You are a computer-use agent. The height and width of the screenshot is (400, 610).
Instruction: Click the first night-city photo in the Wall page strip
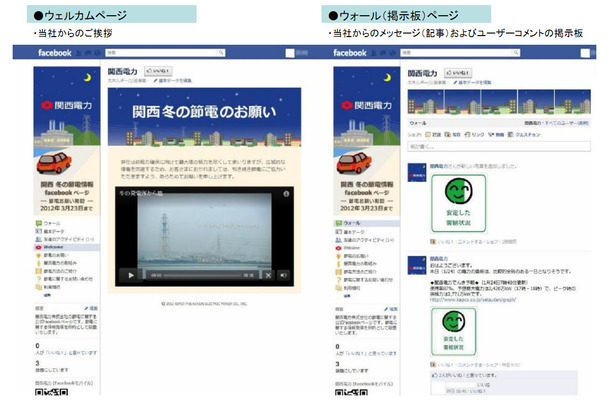coord(426,102)
